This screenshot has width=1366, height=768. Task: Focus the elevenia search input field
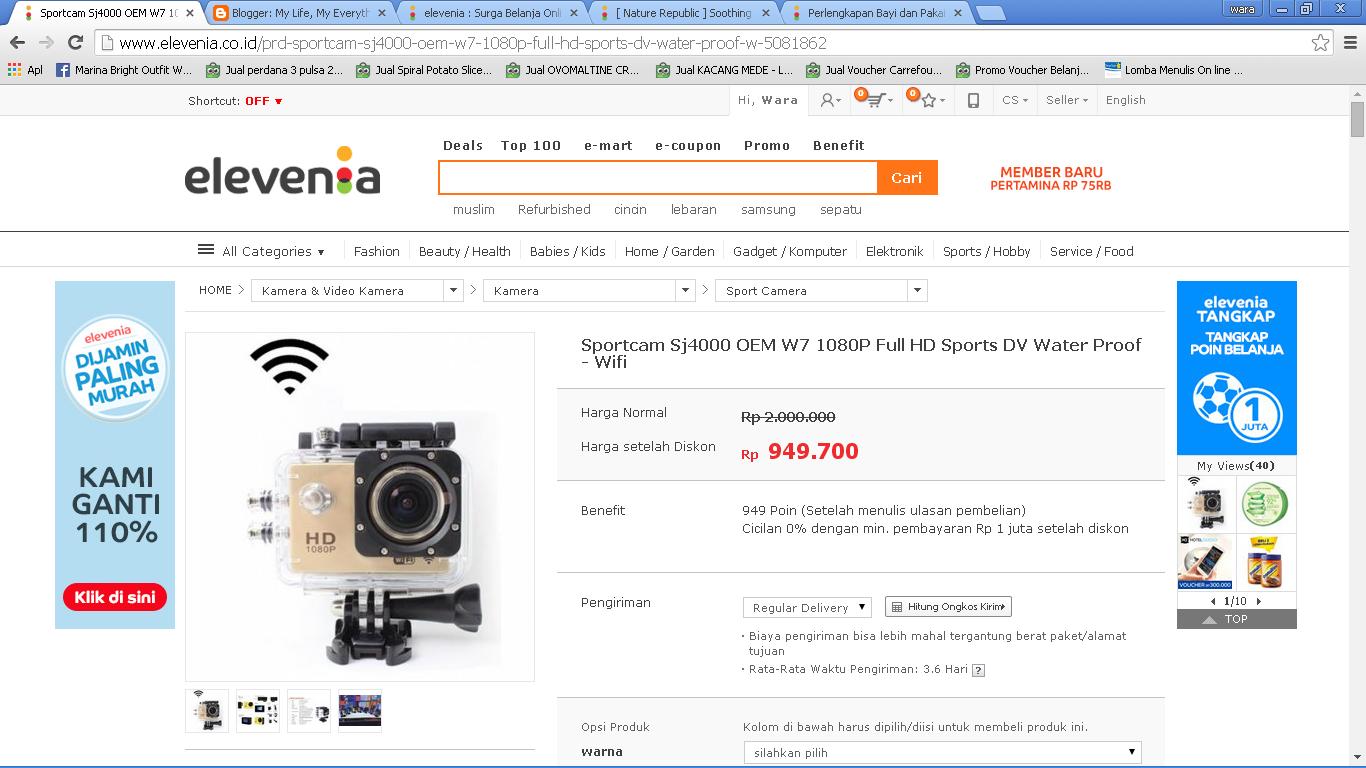coord(658,177)
